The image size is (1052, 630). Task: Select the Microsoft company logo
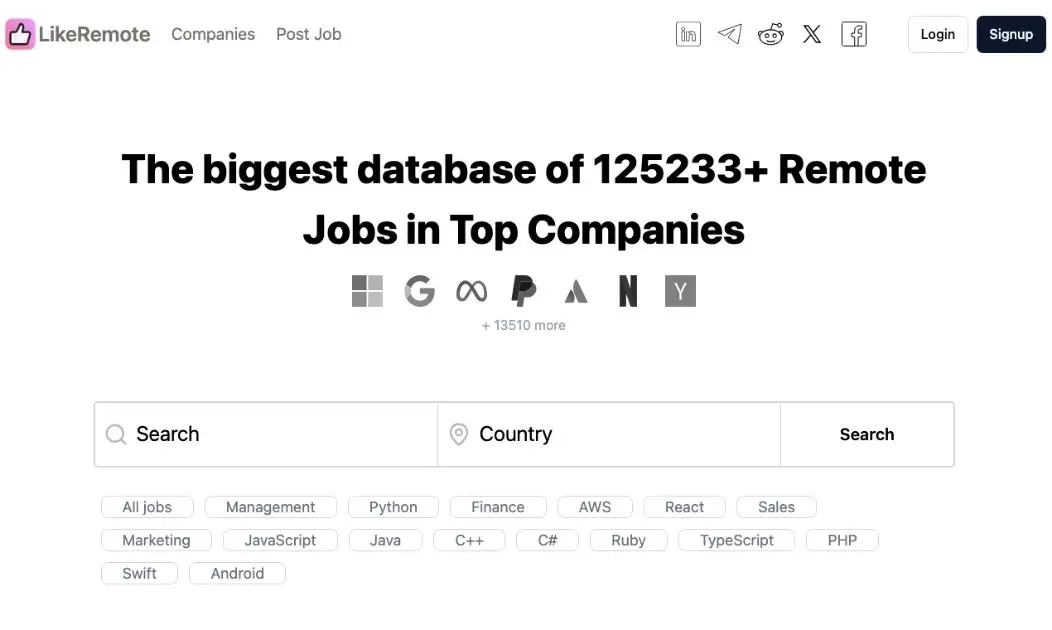click(367, 290)
